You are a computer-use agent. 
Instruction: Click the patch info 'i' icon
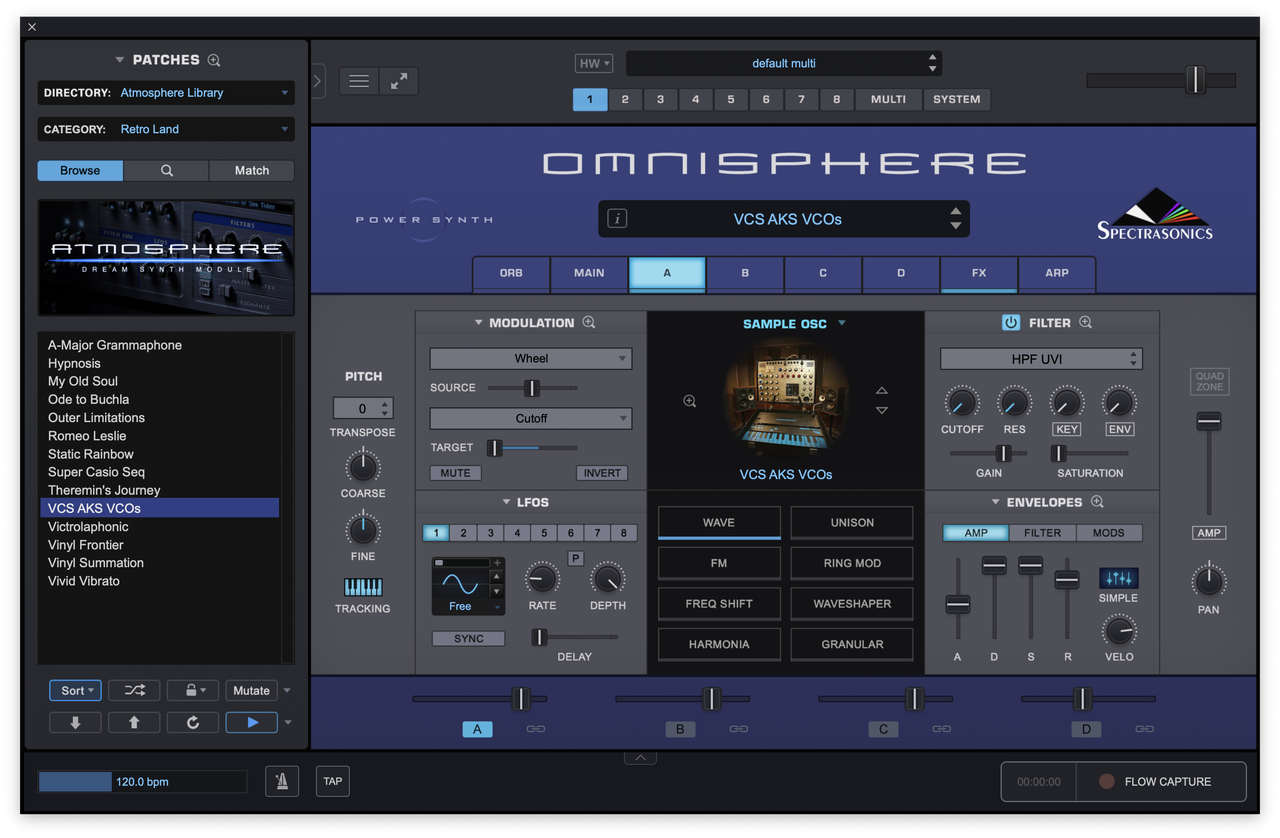click(x=617, y=218)
